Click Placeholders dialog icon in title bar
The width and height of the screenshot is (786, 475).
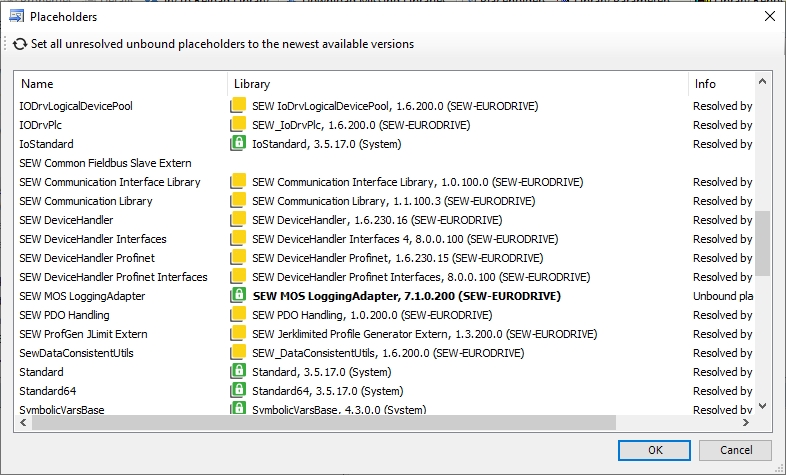point(17,16)
